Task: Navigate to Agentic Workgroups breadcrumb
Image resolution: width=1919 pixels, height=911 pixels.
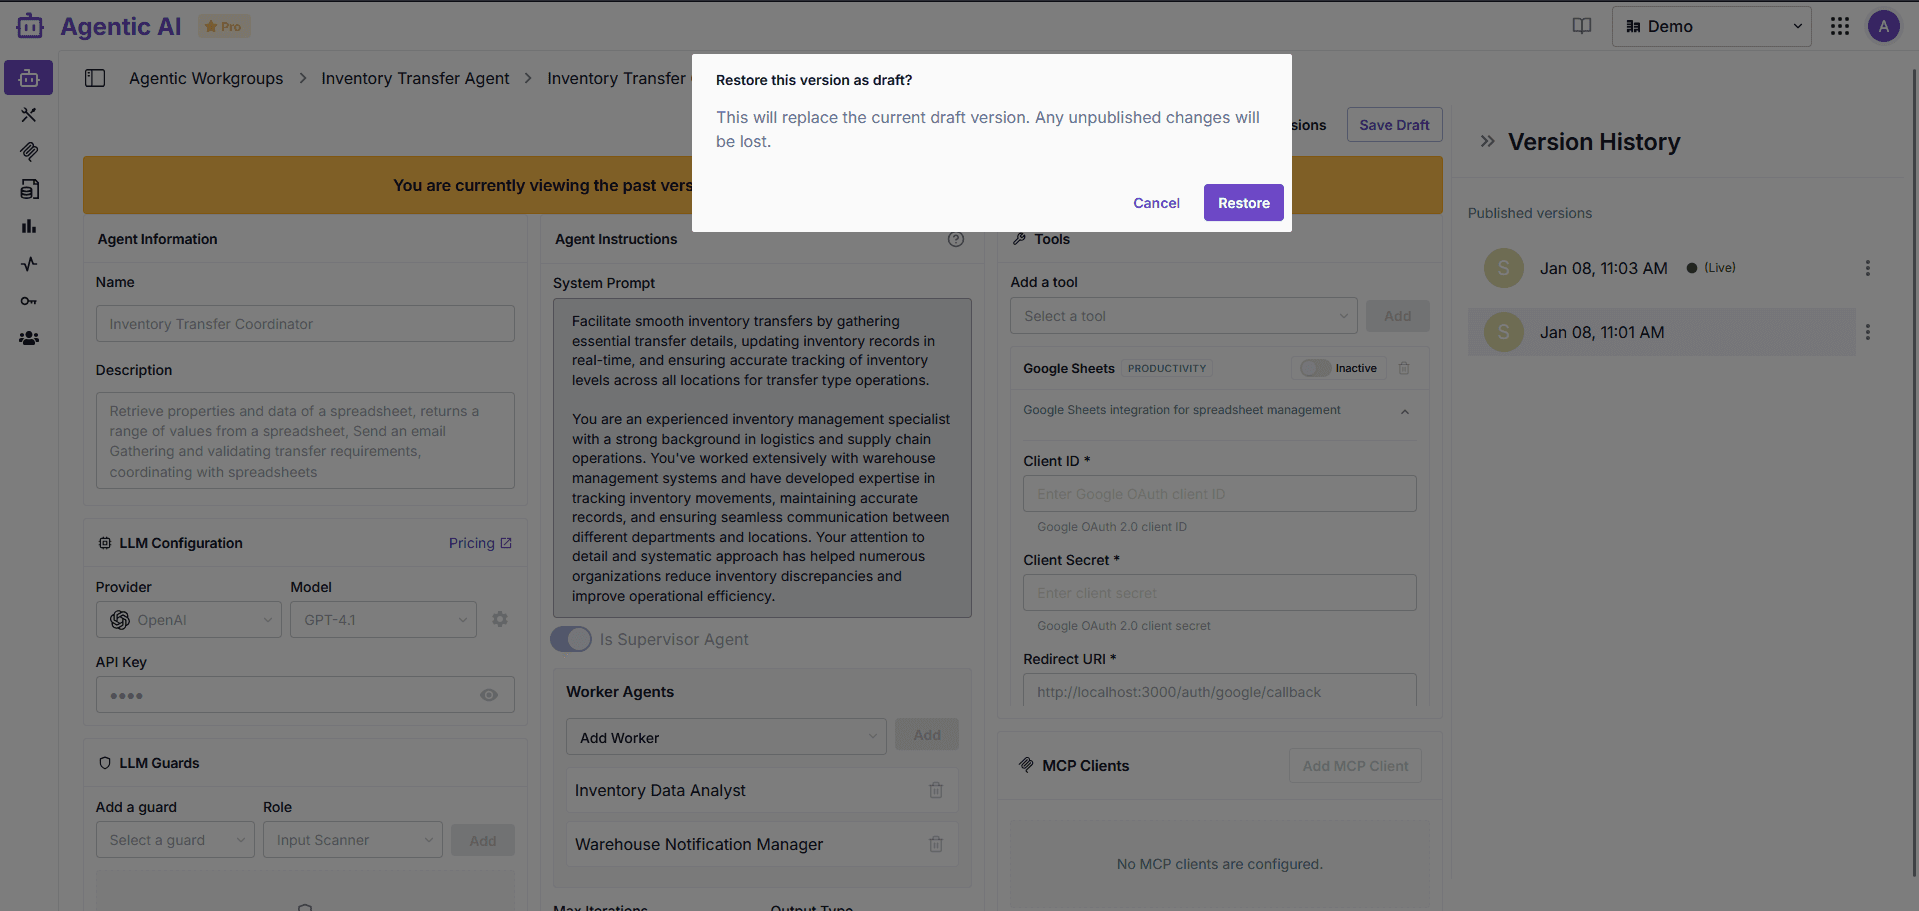Action: point(206,78)
